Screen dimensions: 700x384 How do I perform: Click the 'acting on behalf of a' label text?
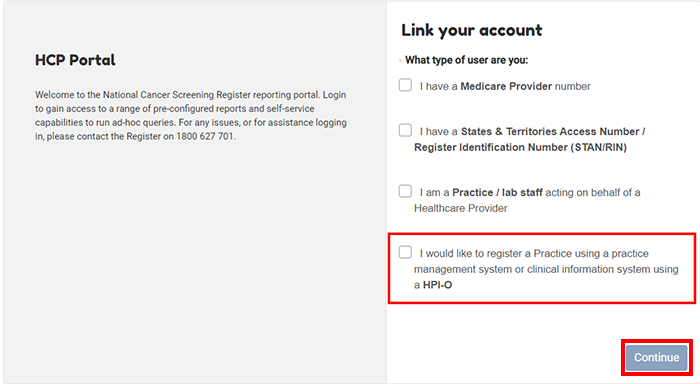click(593, 192)
